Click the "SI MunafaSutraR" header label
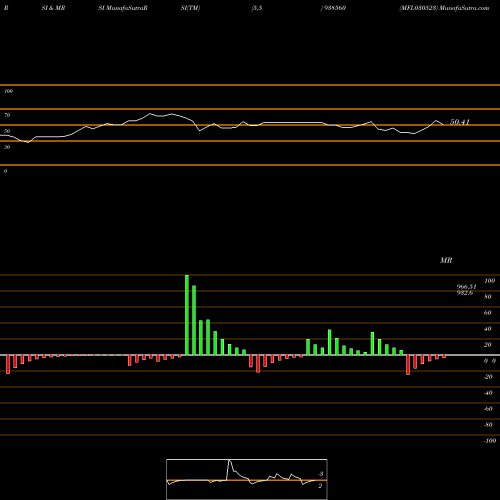 pyautogui.click(x=123, y=8)
